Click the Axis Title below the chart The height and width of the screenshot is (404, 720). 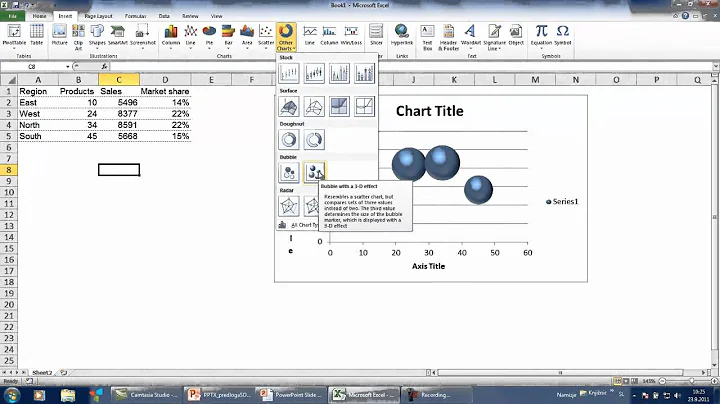(x=428, y=266)
